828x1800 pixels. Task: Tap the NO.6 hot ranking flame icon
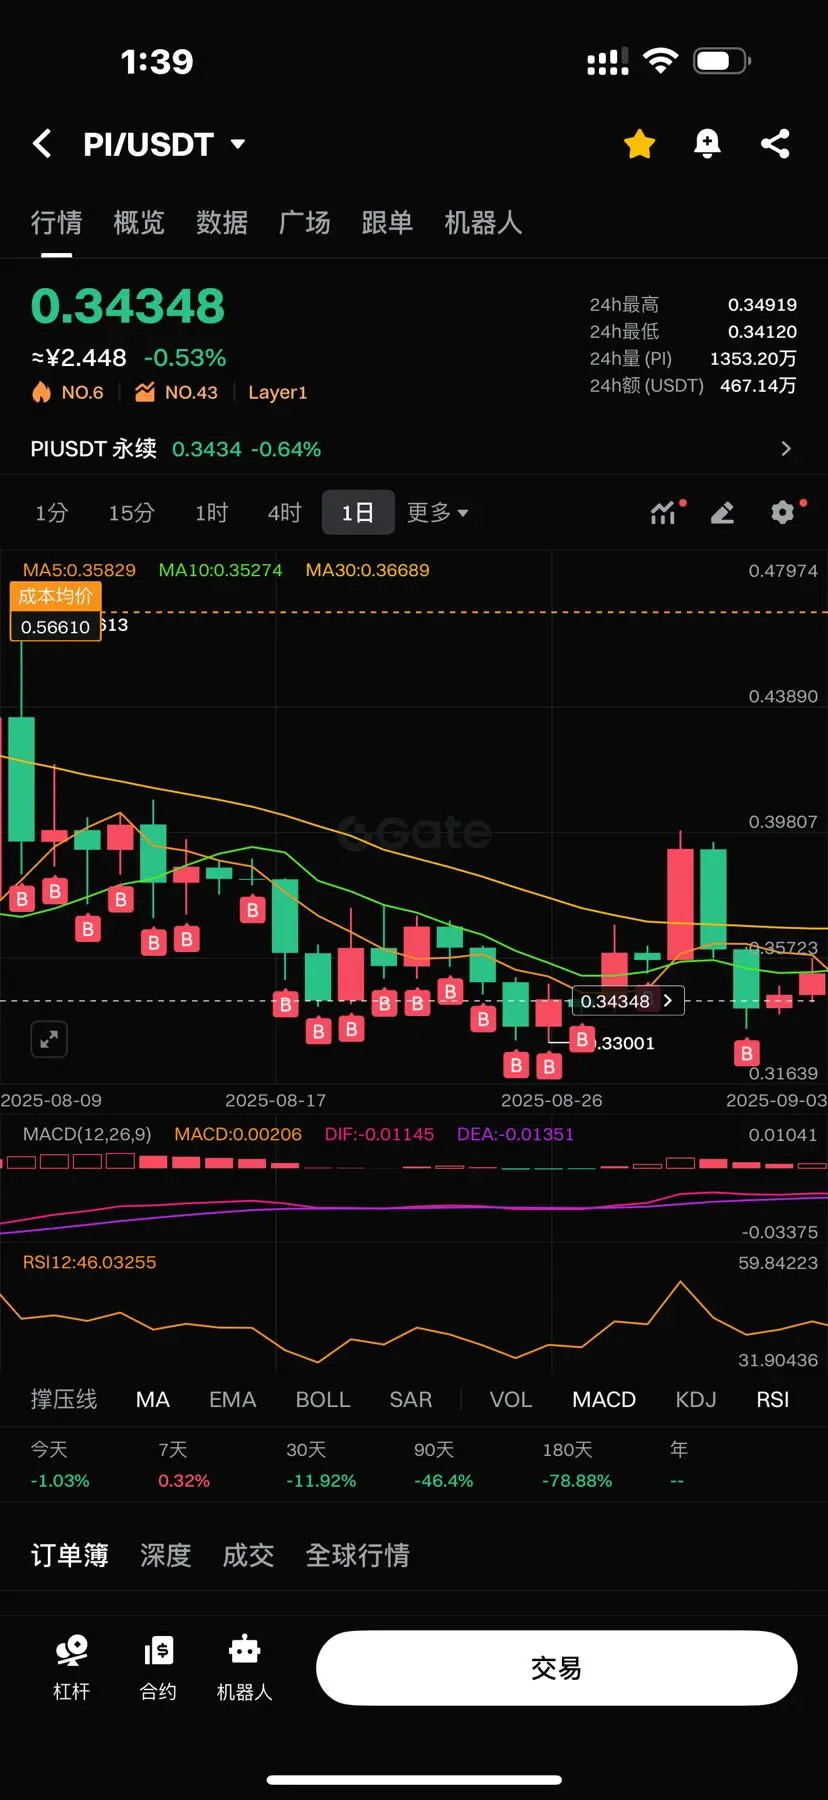41,392
